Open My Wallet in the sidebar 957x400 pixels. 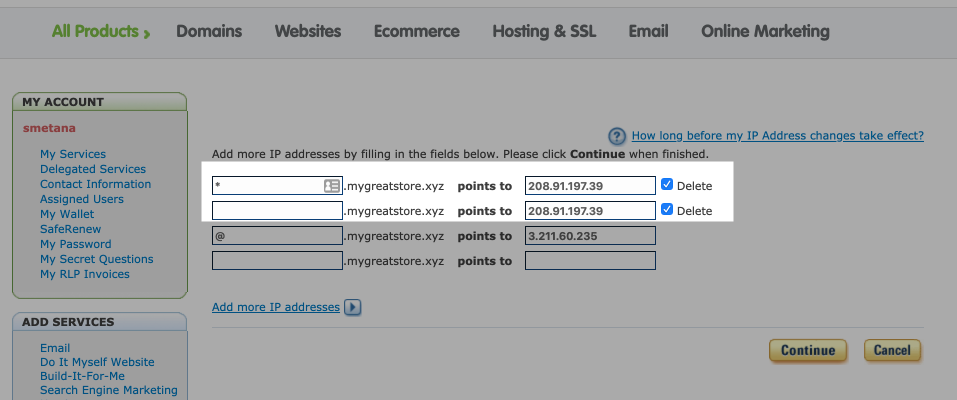[67, 214]
